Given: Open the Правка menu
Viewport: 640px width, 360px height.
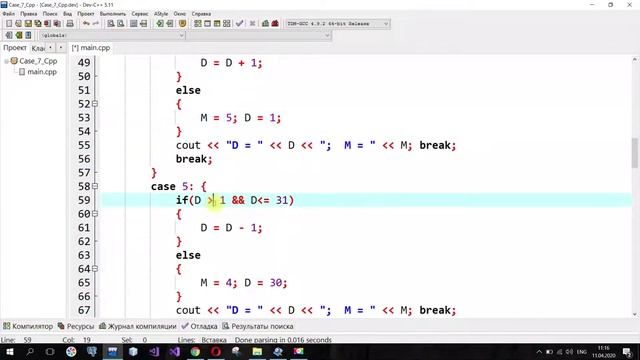Looking at the screenshot, I should [29, 14].
